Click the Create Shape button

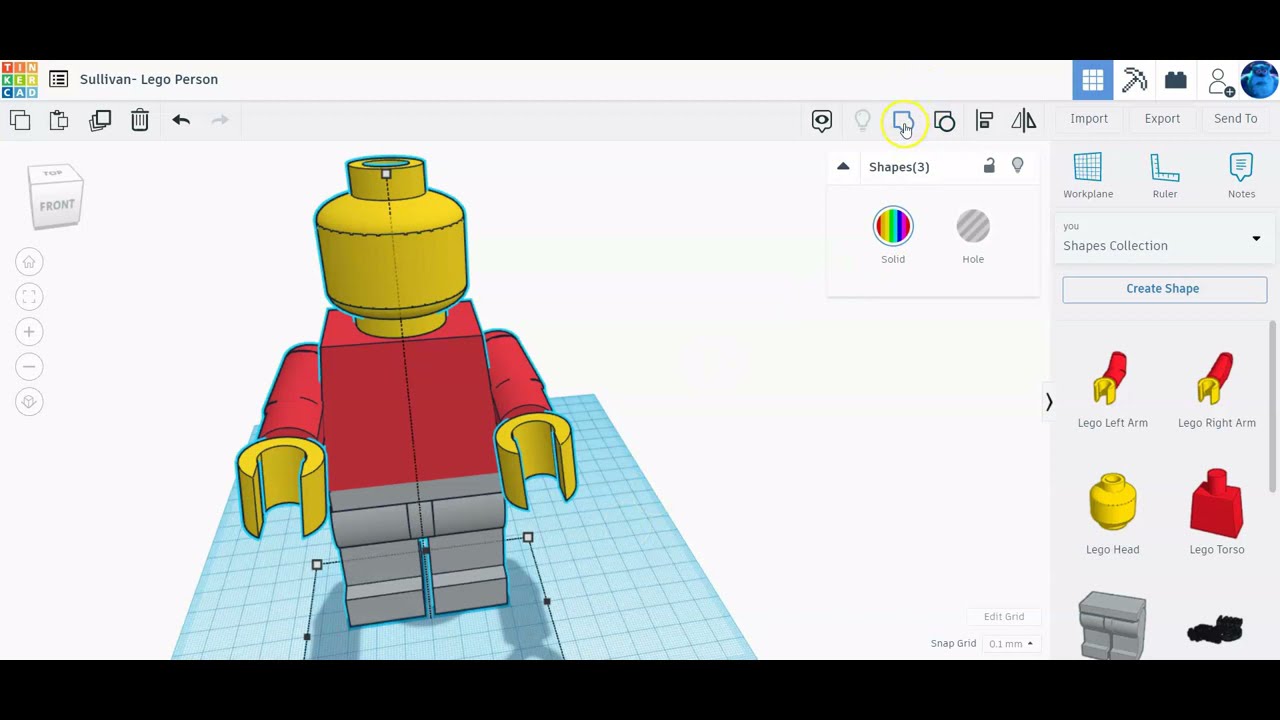pyautogui.click(x=1164, y=289)
